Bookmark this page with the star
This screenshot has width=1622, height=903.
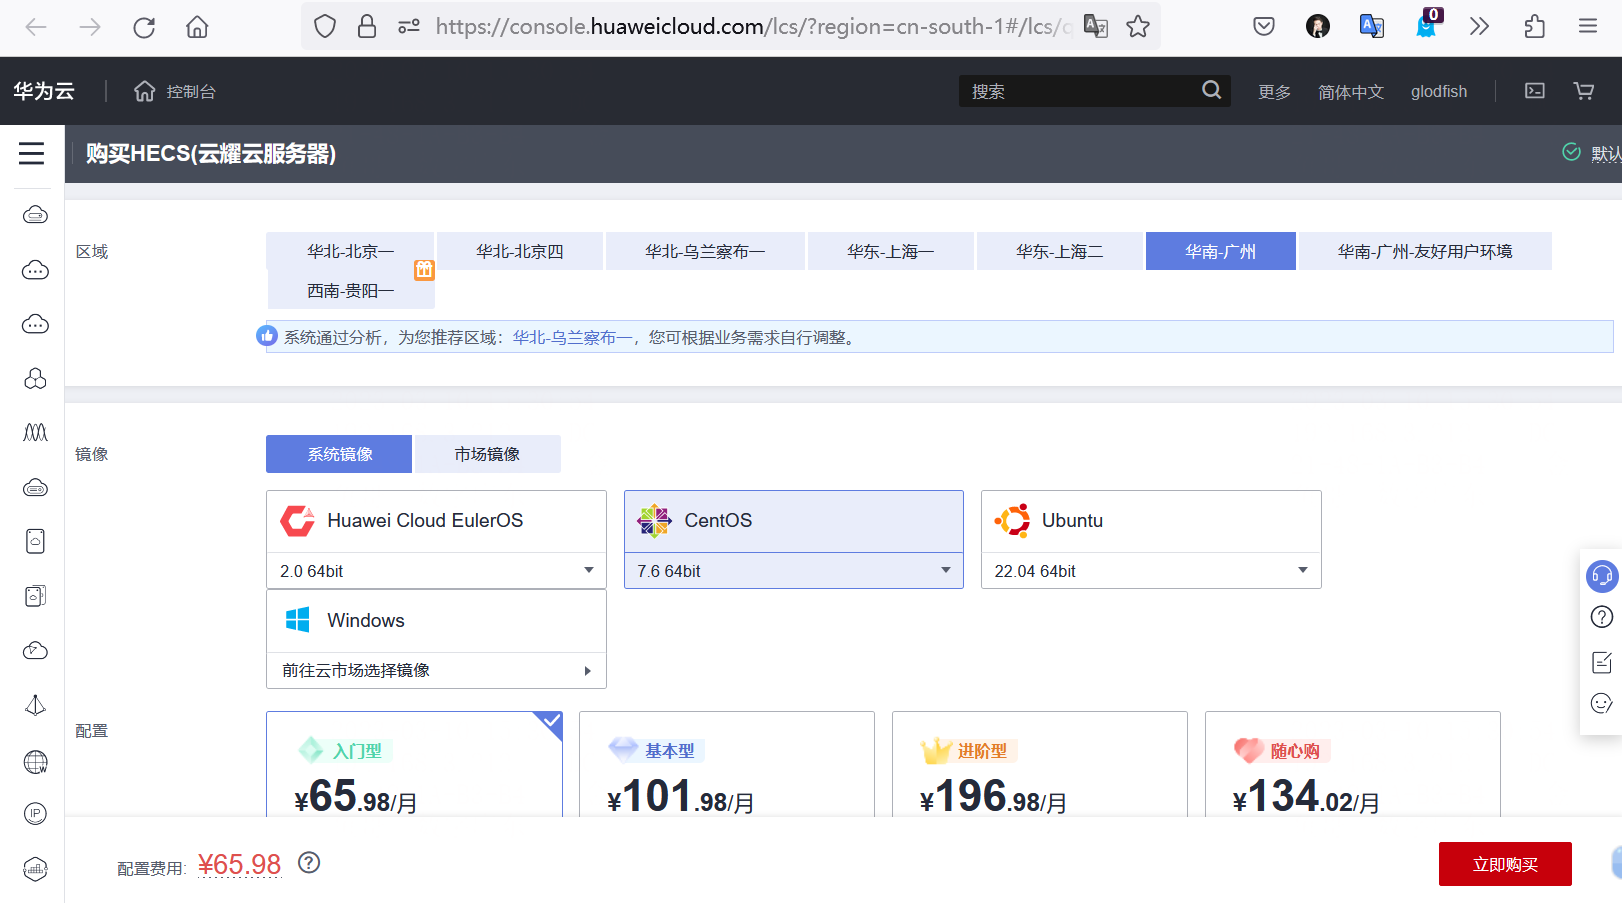click(1138, 27)
